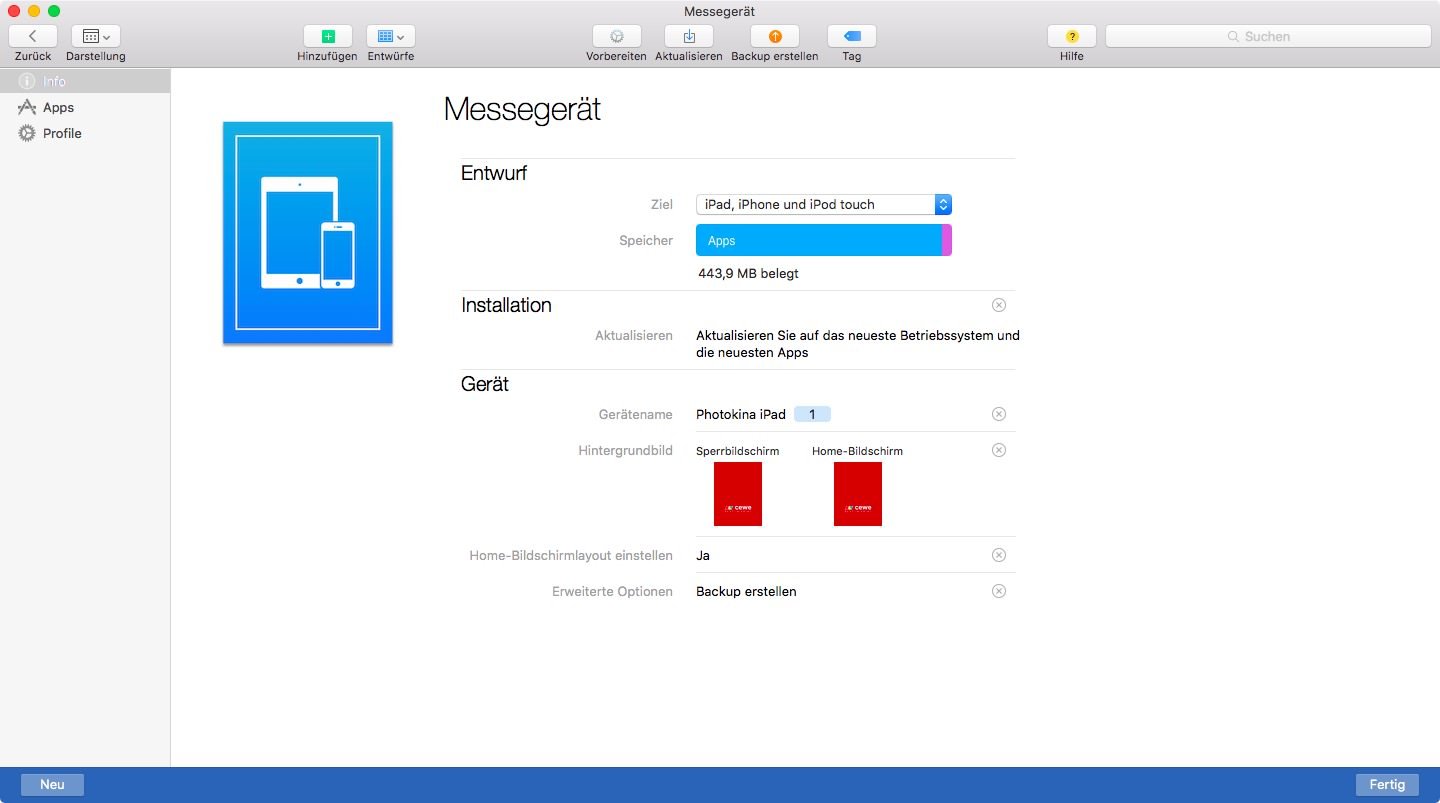Switch to the Profile sidebar section

pyautogui.click(x=60, y=132)
